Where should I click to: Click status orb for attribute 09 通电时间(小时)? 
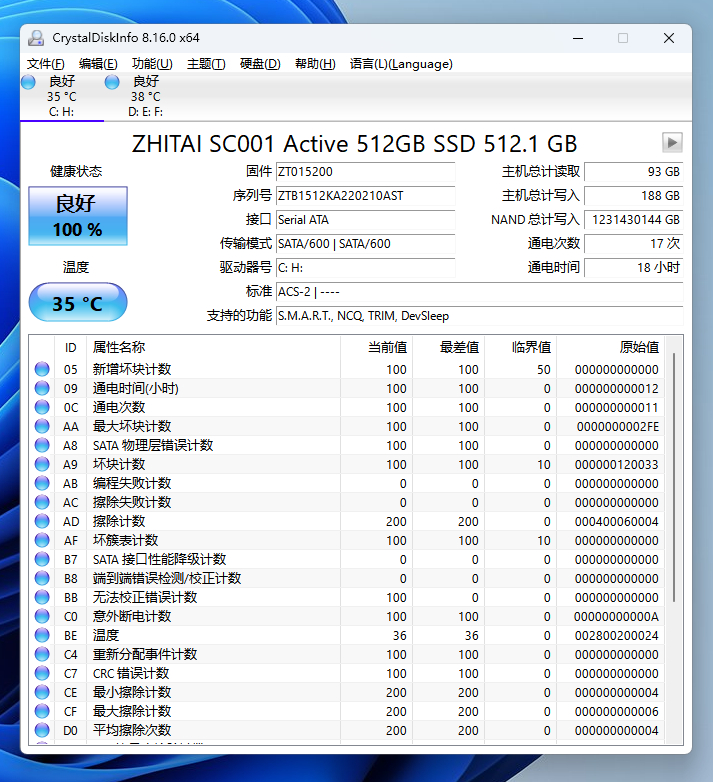tap(42, 388)
